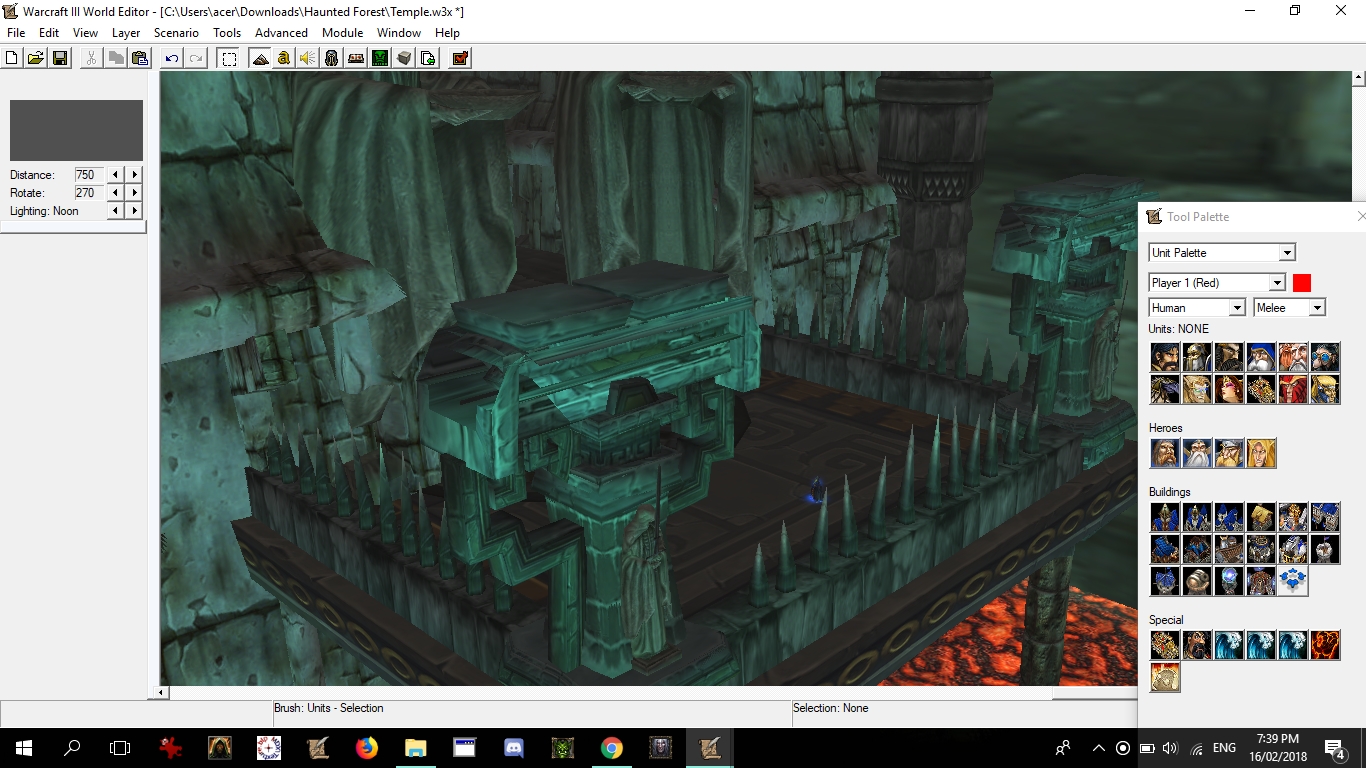Open the Scenario menu
The image size is (1366, 768).
point(176,33)
